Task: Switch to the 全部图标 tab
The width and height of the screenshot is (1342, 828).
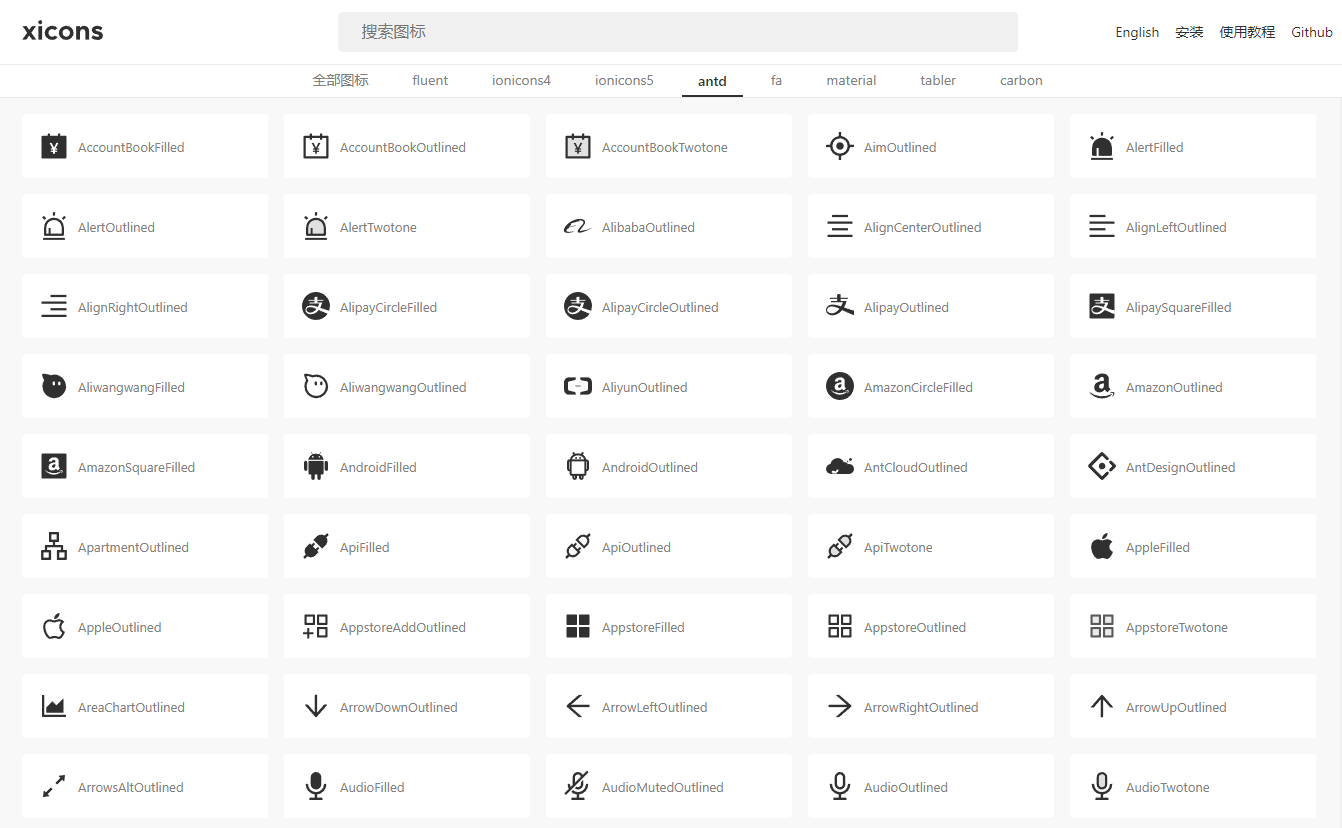Action: pyautogui.click(x=340, y=80)
